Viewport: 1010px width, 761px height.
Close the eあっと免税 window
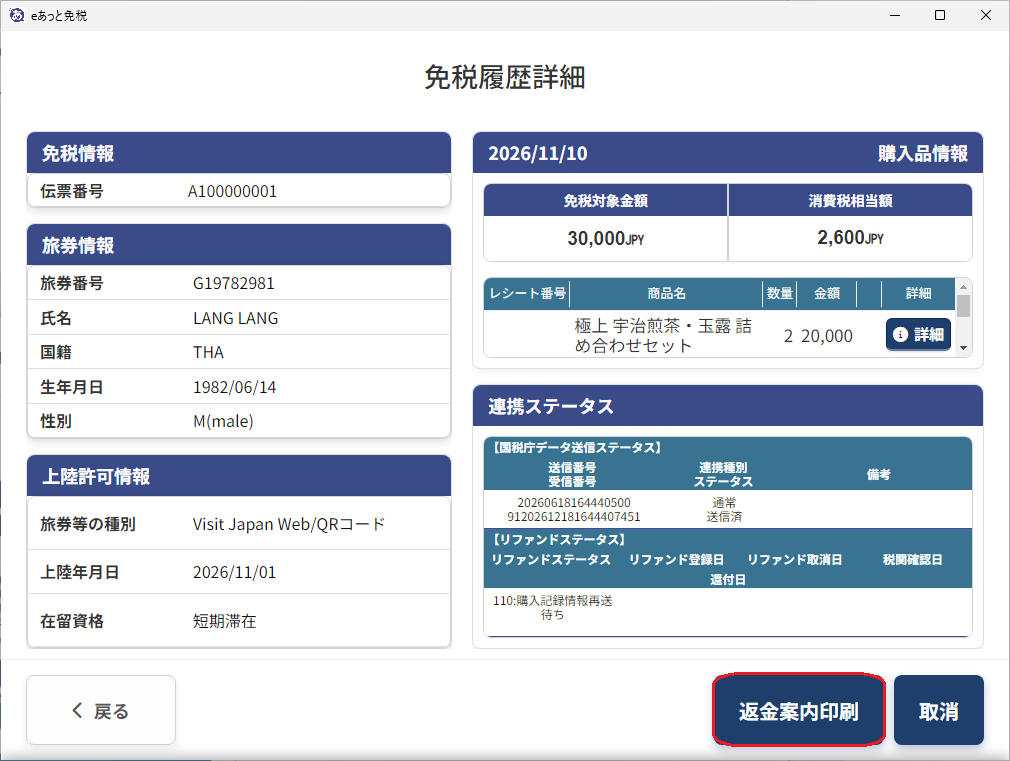tap(986, 15)
